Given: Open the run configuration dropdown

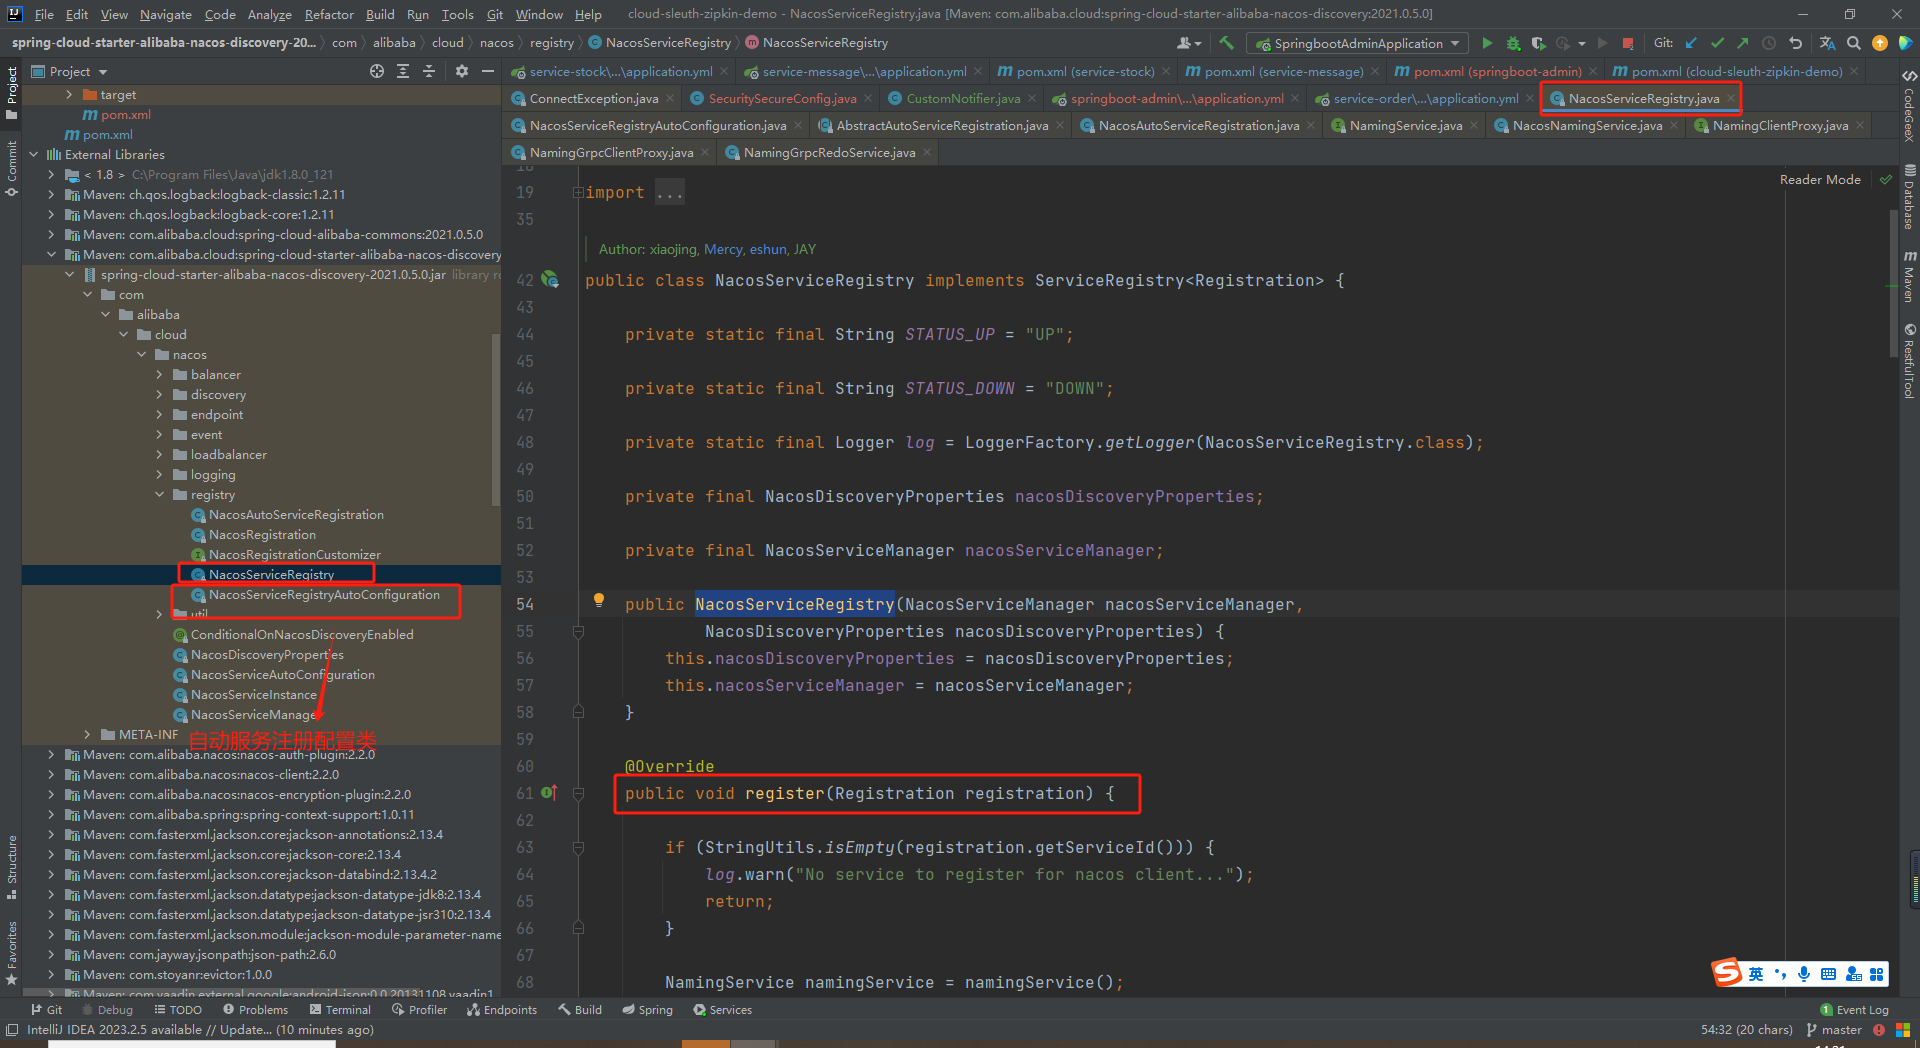Looking at the screenshot, I should tap(1358, 43).
